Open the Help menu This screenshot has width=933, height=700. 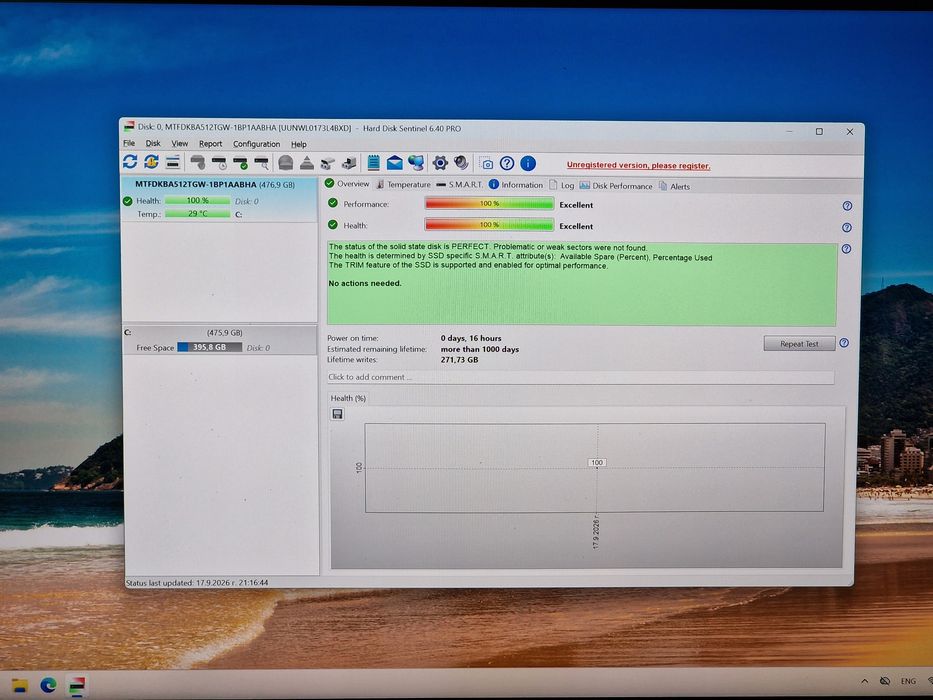299,144
